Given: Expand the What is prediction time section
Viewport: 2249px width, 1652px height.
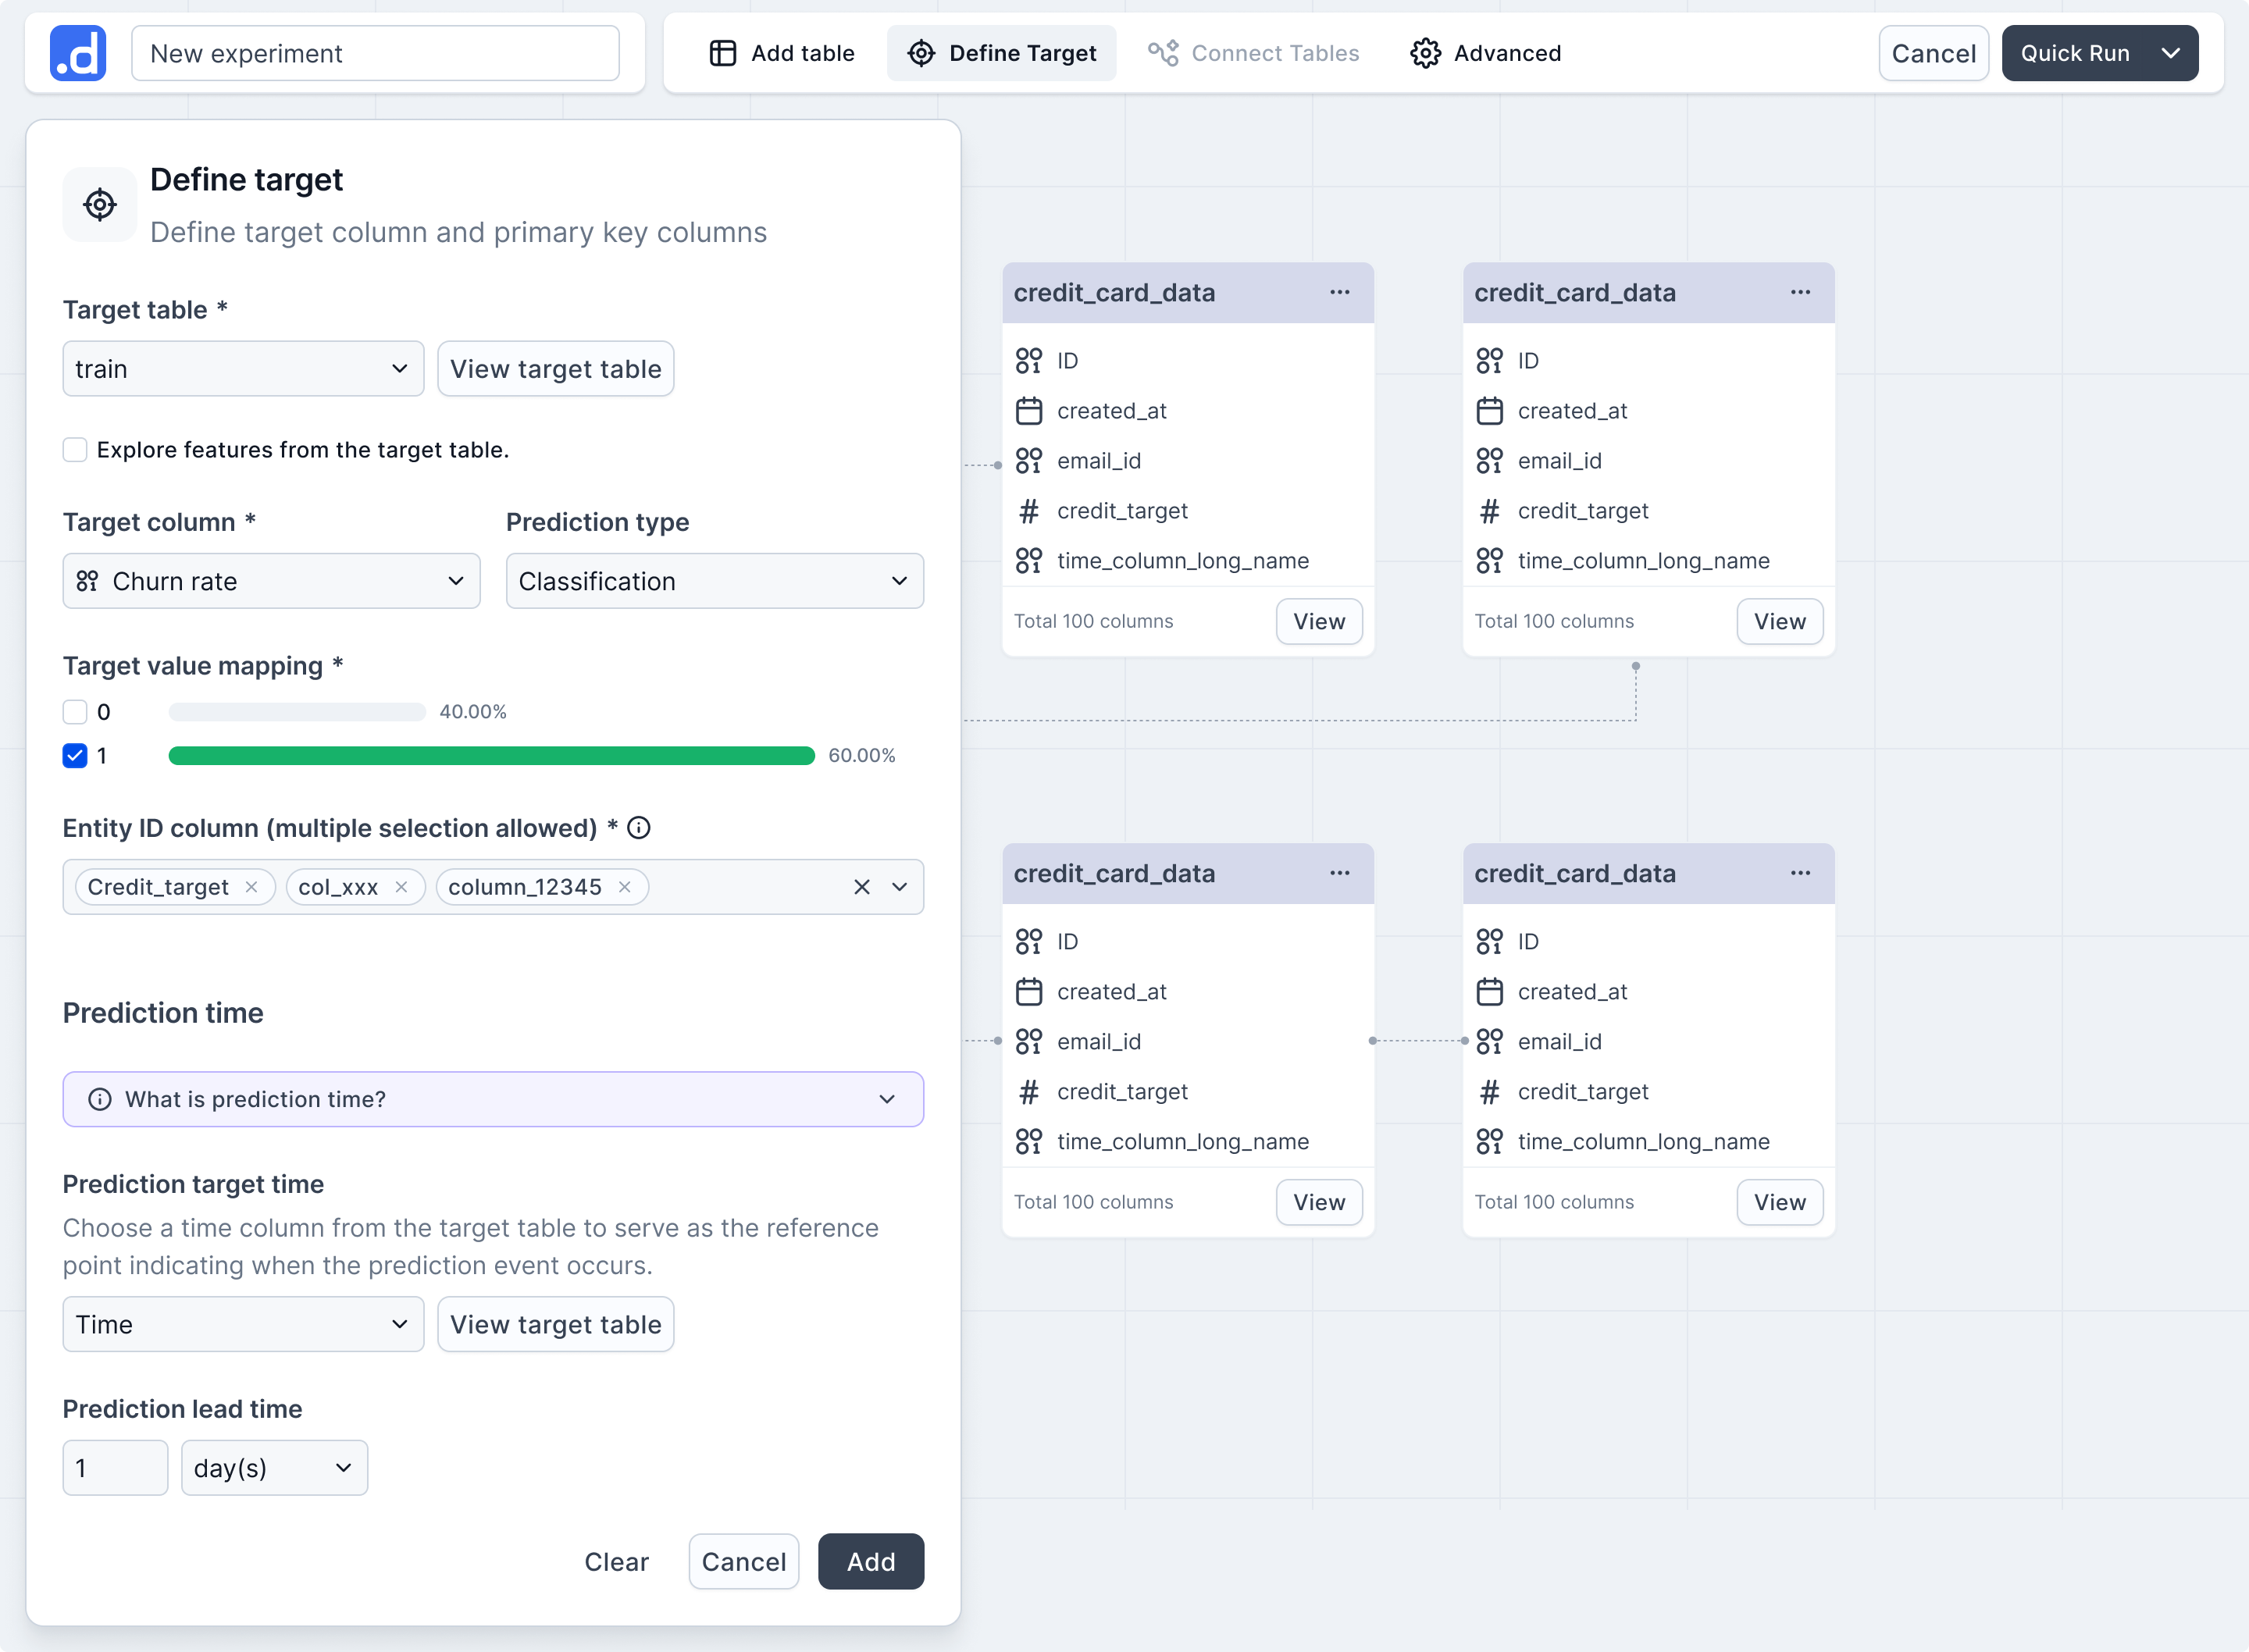Looking at the screenshot, I should point(493,1099).
